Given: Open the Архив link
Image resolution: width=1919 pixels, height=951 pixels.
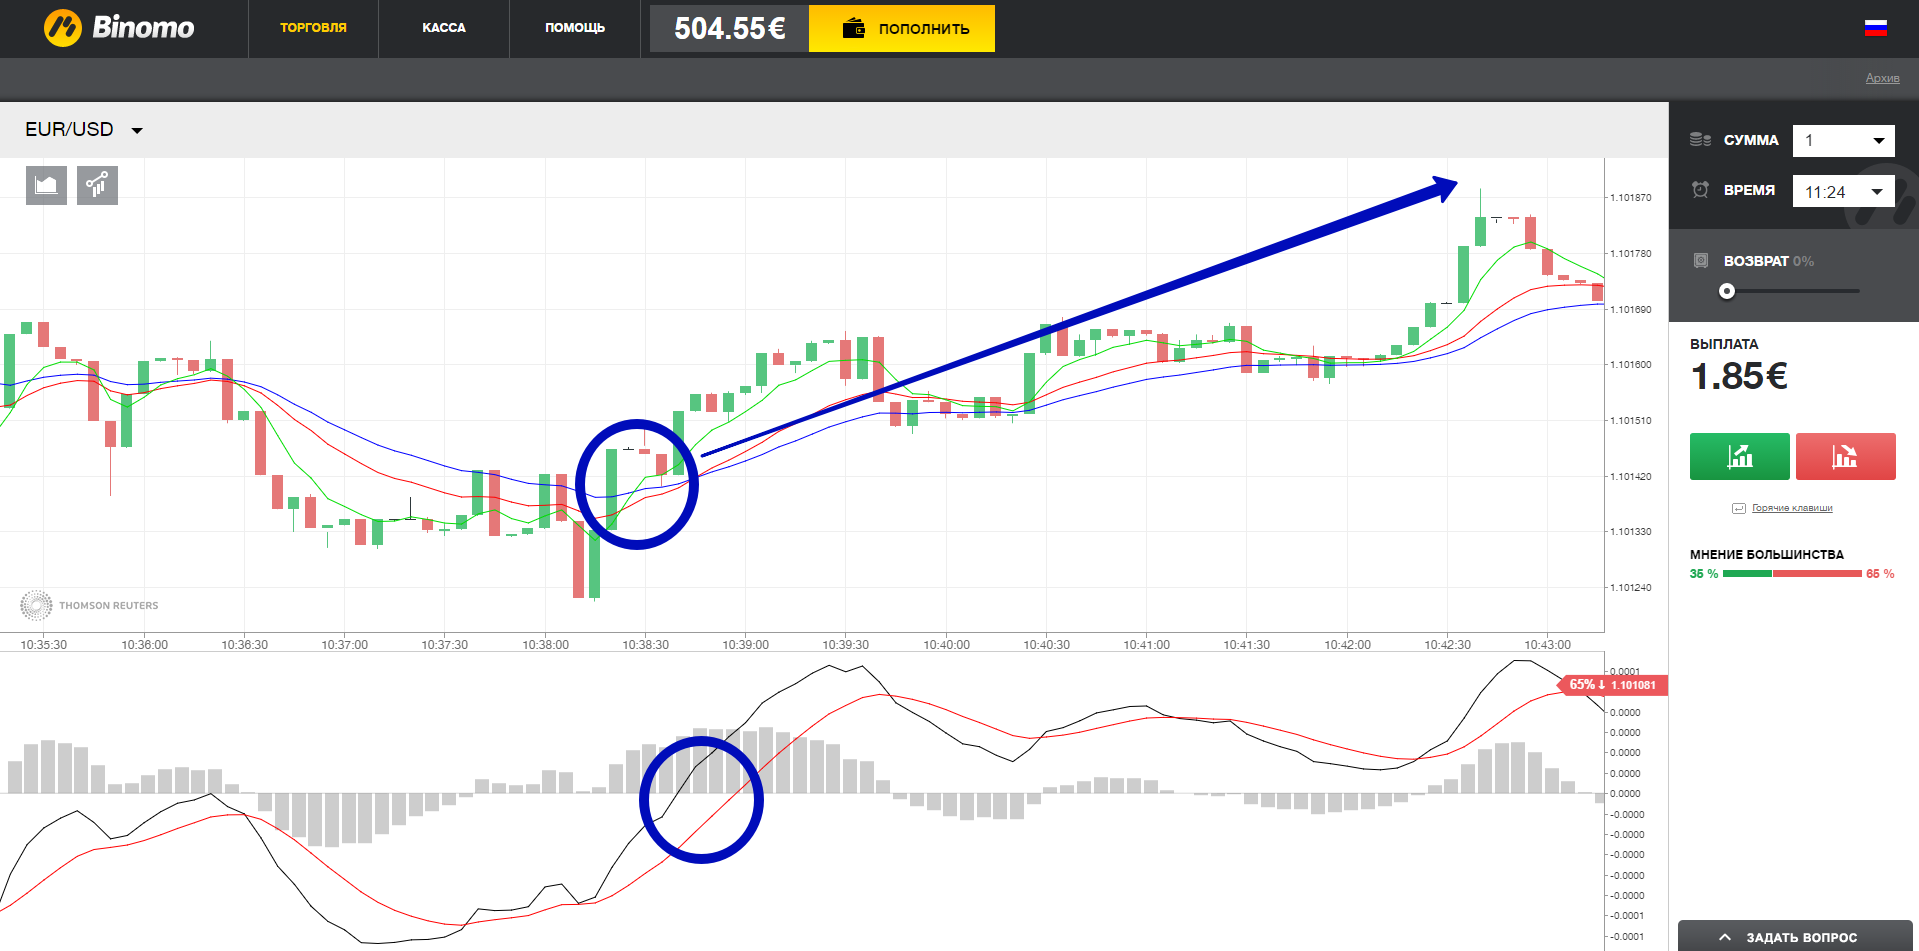Looking at the screenshot, I should pos(1882,78).
